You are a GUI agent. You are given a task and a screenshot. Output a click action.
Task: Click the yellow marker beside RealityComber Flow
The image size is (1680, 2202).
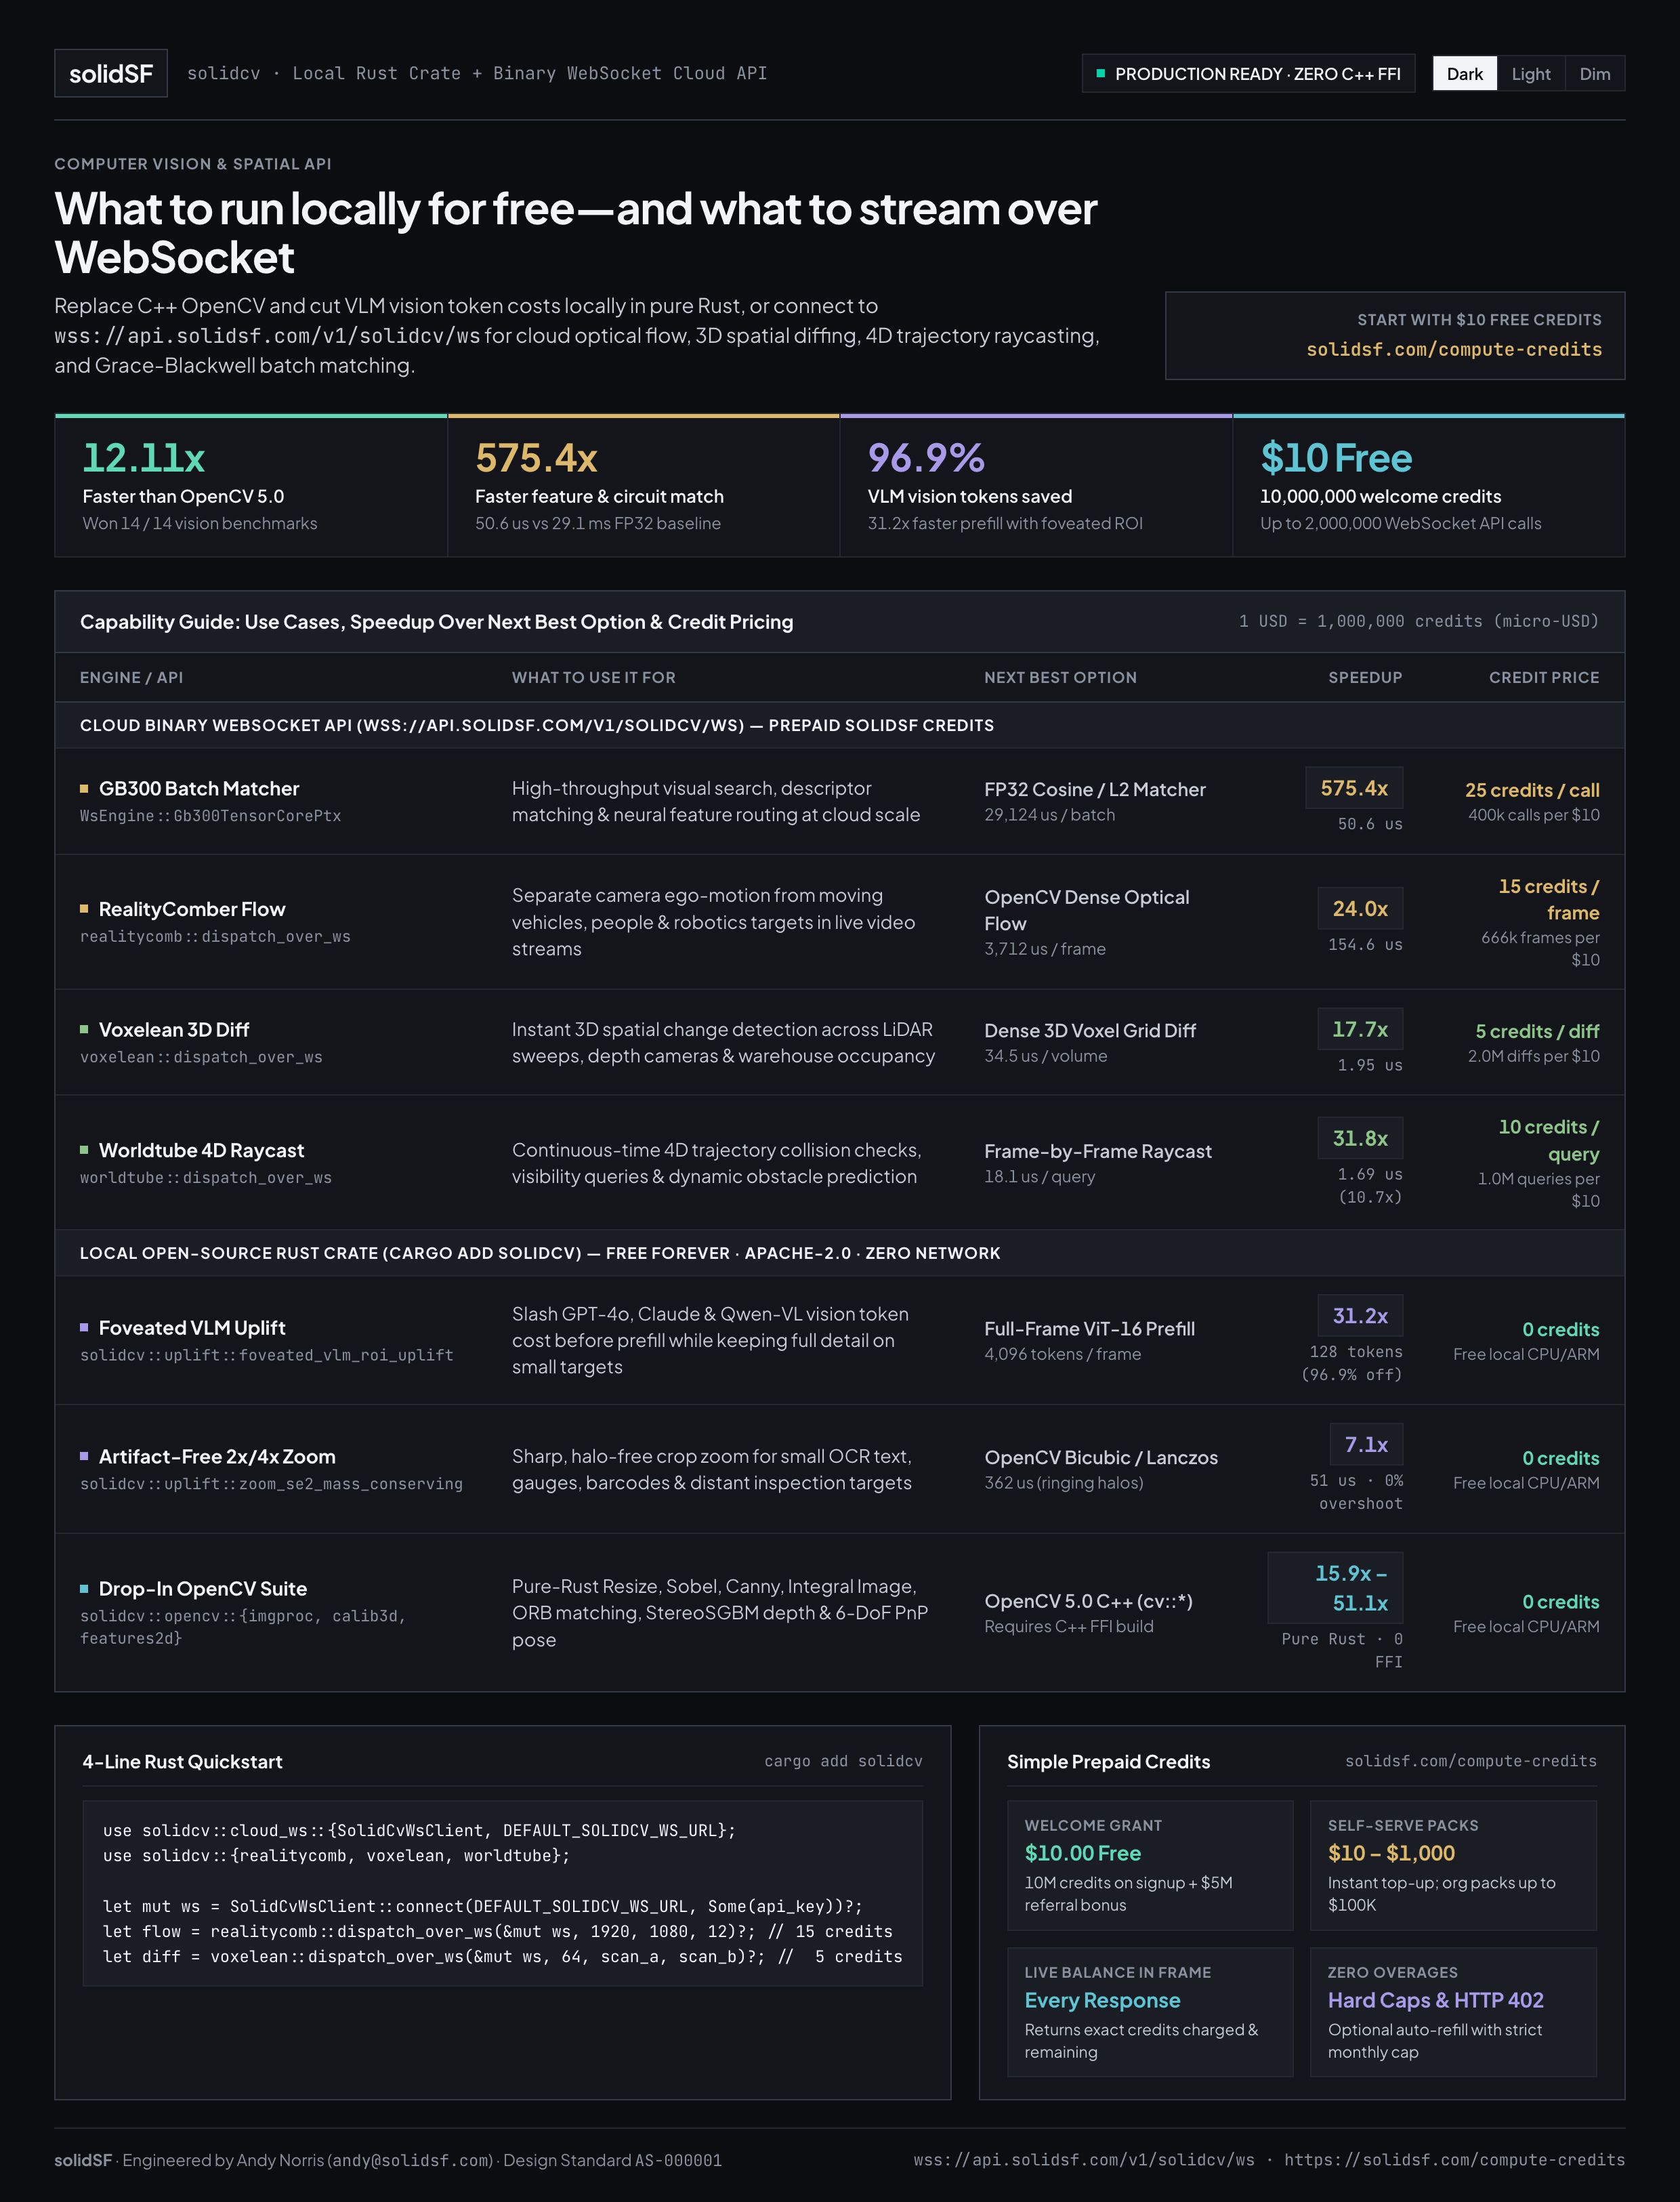84,909
